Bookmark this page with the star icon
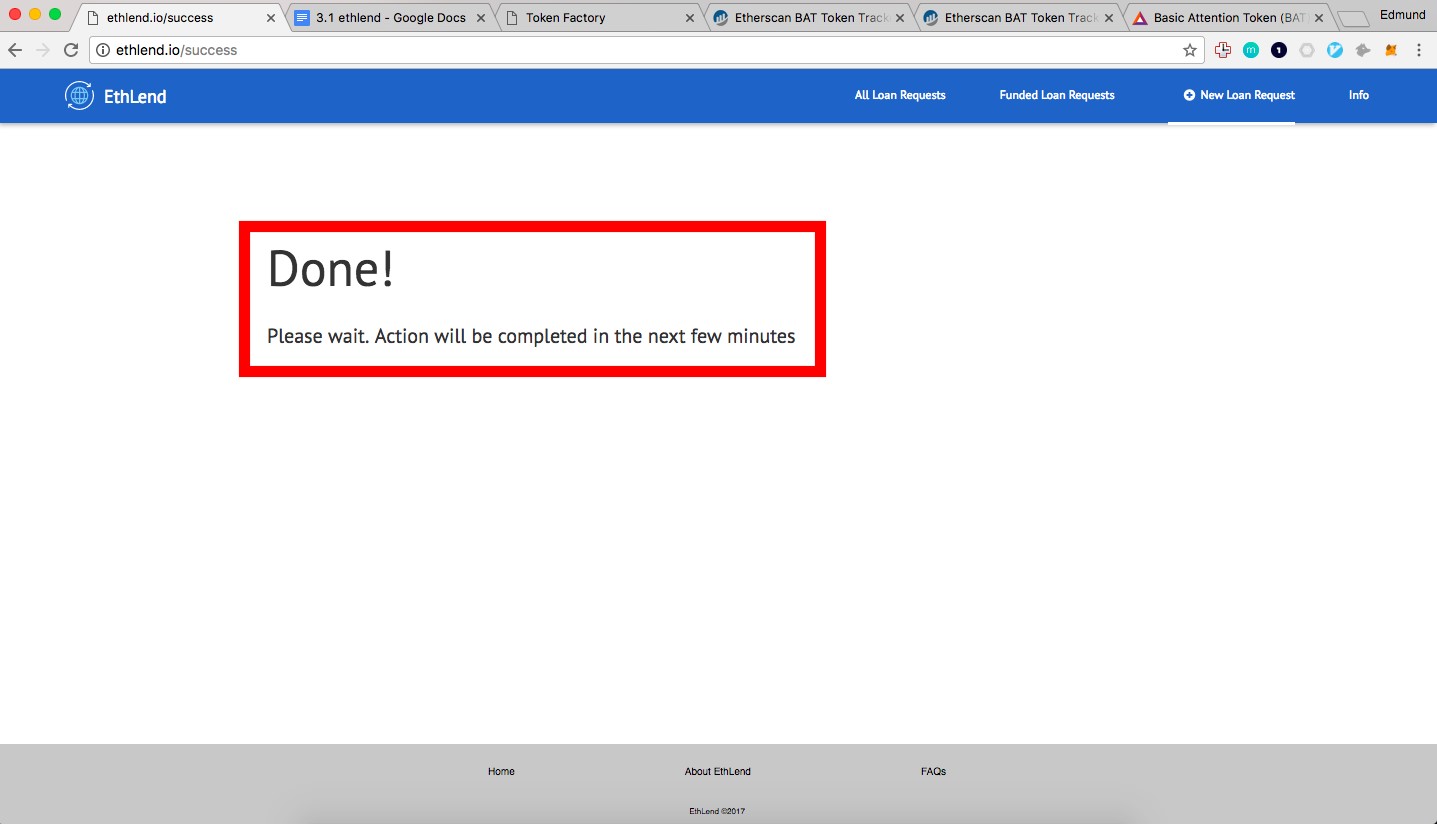The width and height of the screenshot is (1437, 824). tap(1190, 50)
